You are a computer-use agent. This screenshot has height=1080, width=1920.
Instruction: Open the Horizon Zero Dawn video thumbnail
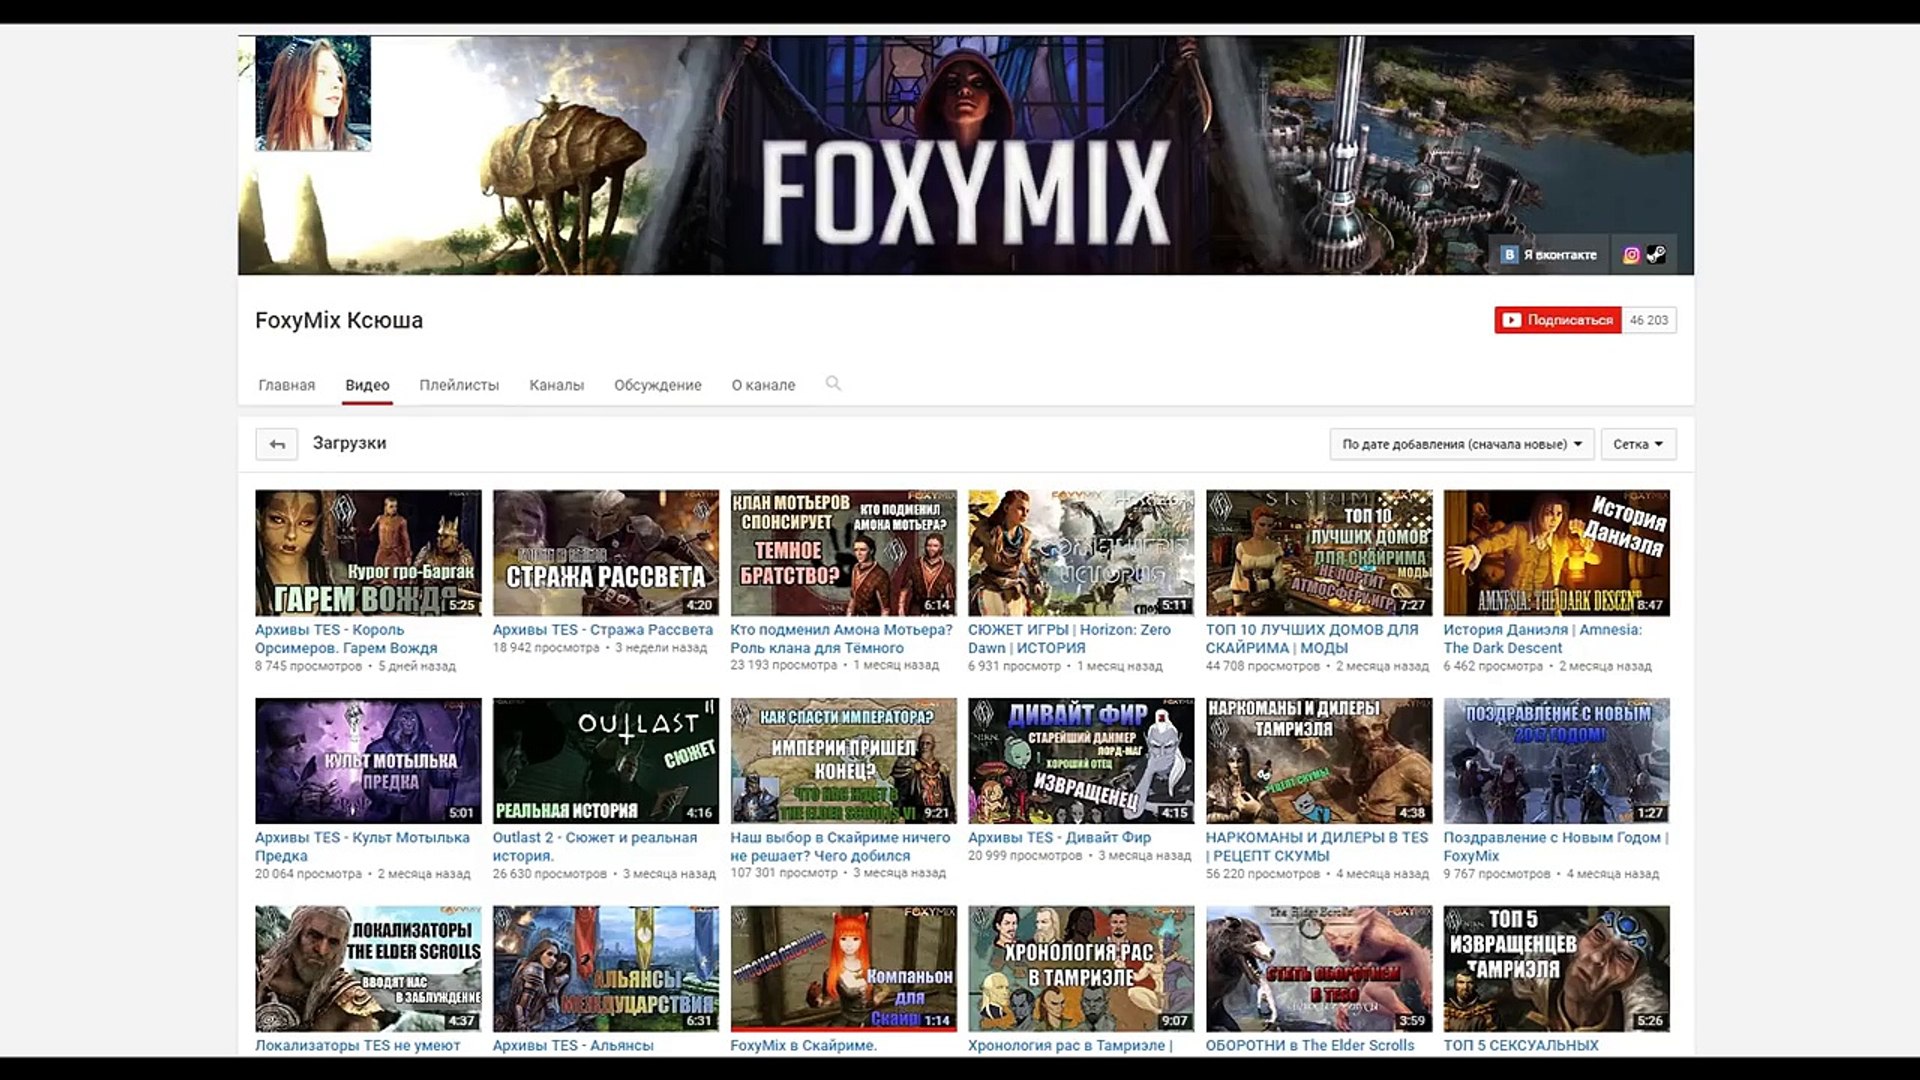tap(1081, 553)
